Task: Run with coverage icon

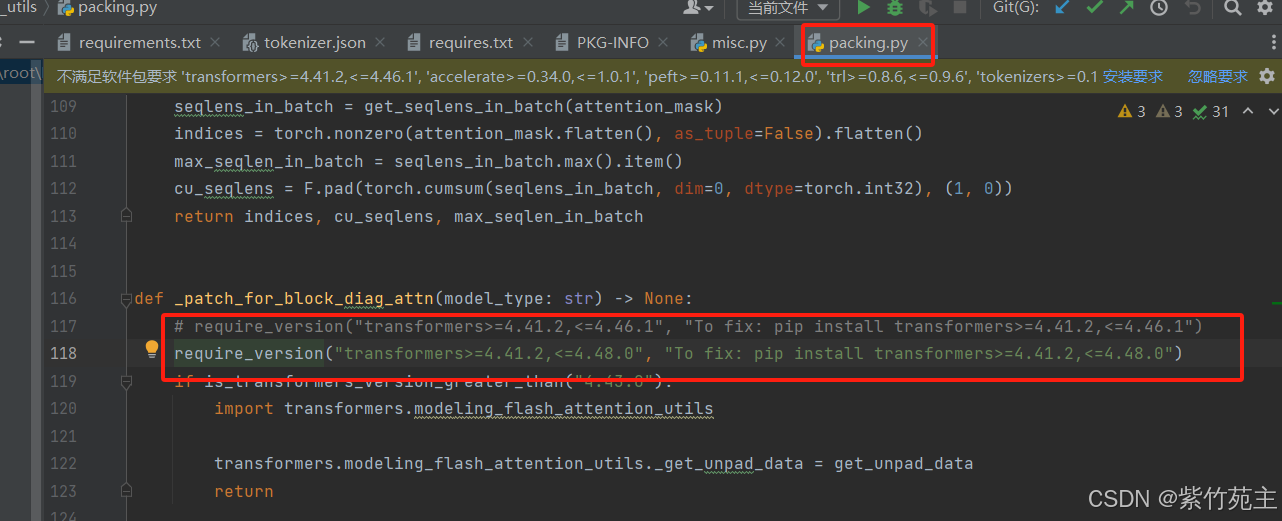Action: pyautogui.click(x=927, y=8)
